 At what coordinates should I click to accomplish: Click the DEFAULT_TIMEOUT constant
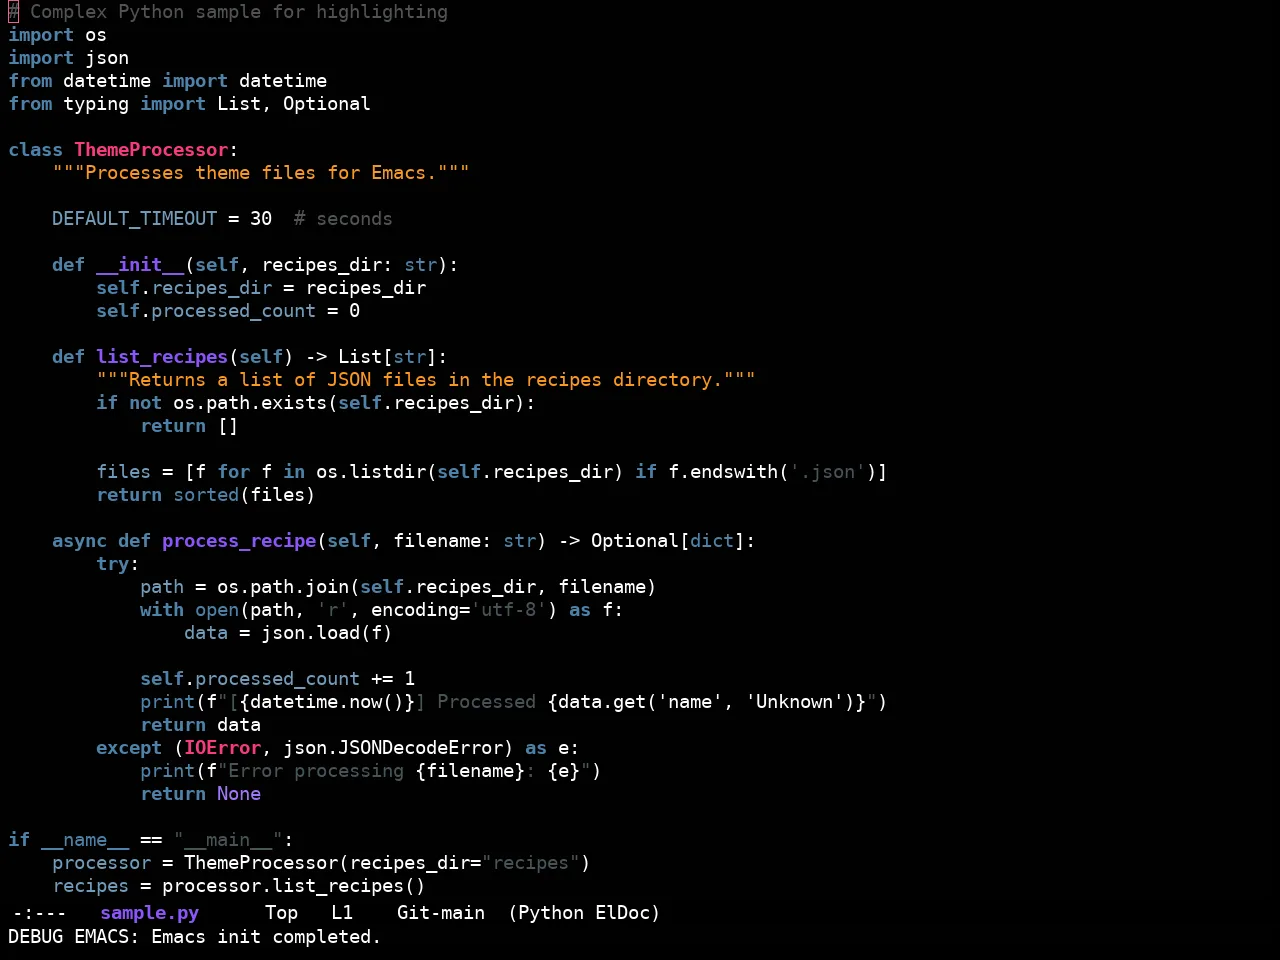(x=135, y=219)
